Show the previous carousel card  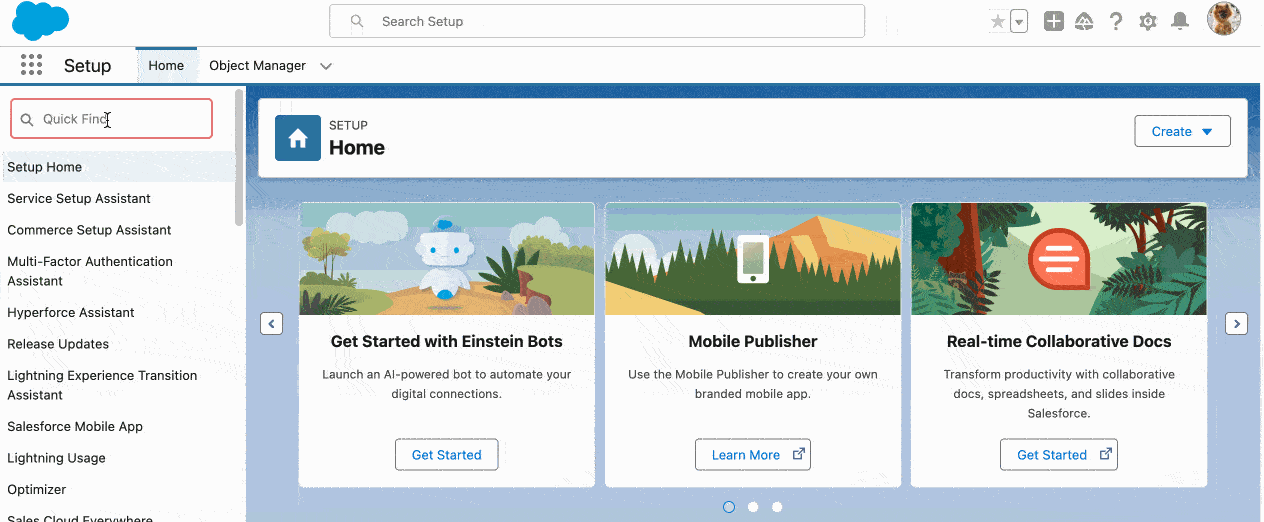[271, 324]
